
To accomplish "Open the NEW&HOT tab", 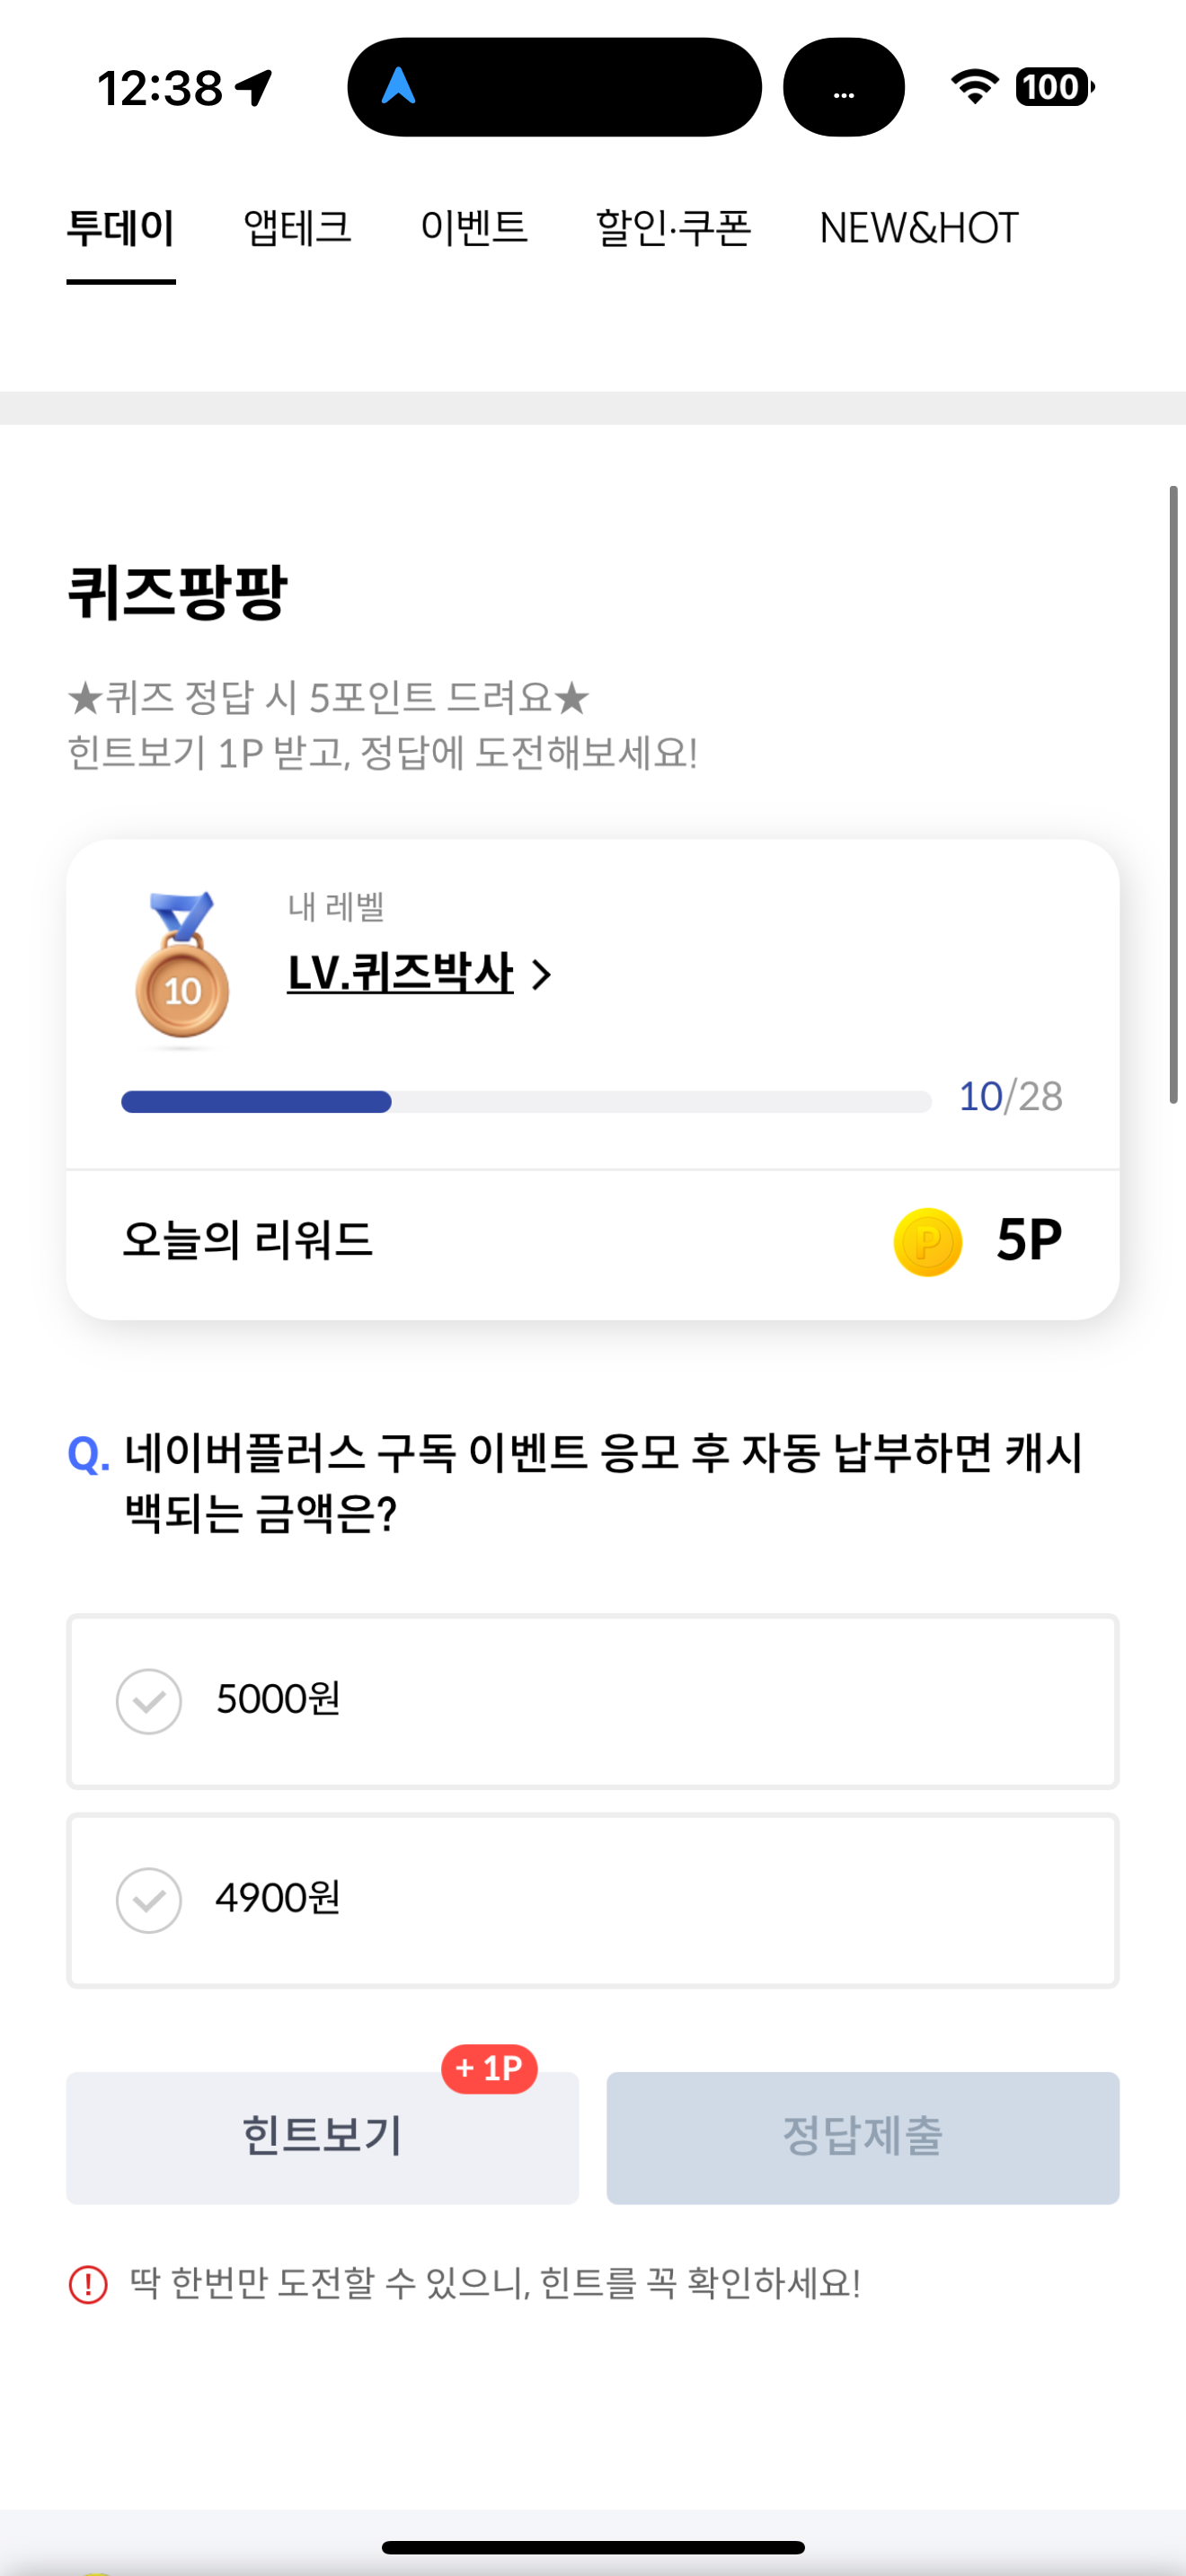I will 918,228.
